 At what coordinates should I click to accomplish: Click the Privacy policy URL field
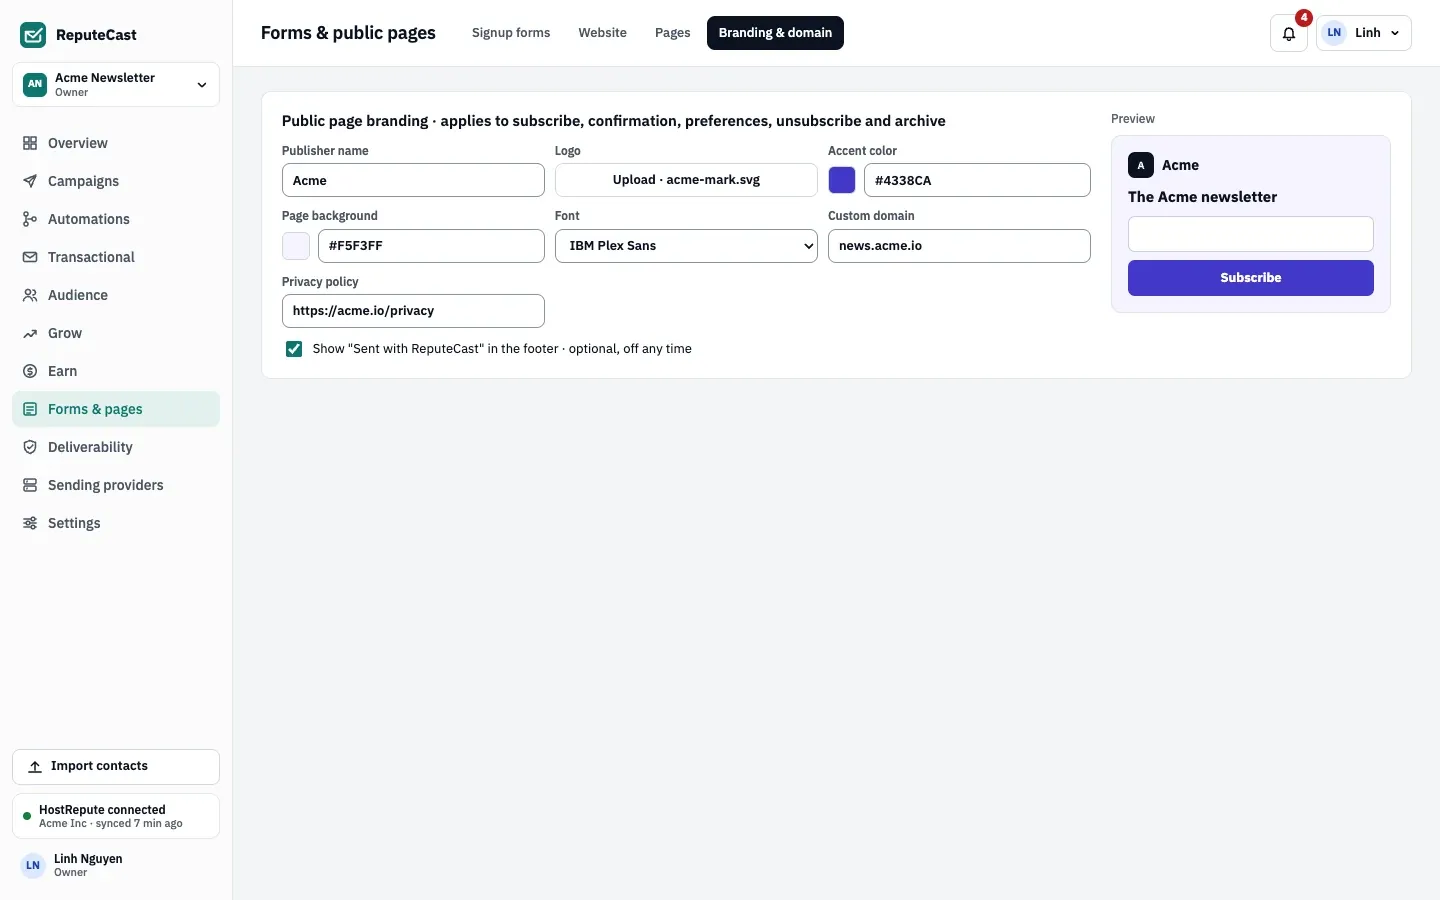coord(413,311)
